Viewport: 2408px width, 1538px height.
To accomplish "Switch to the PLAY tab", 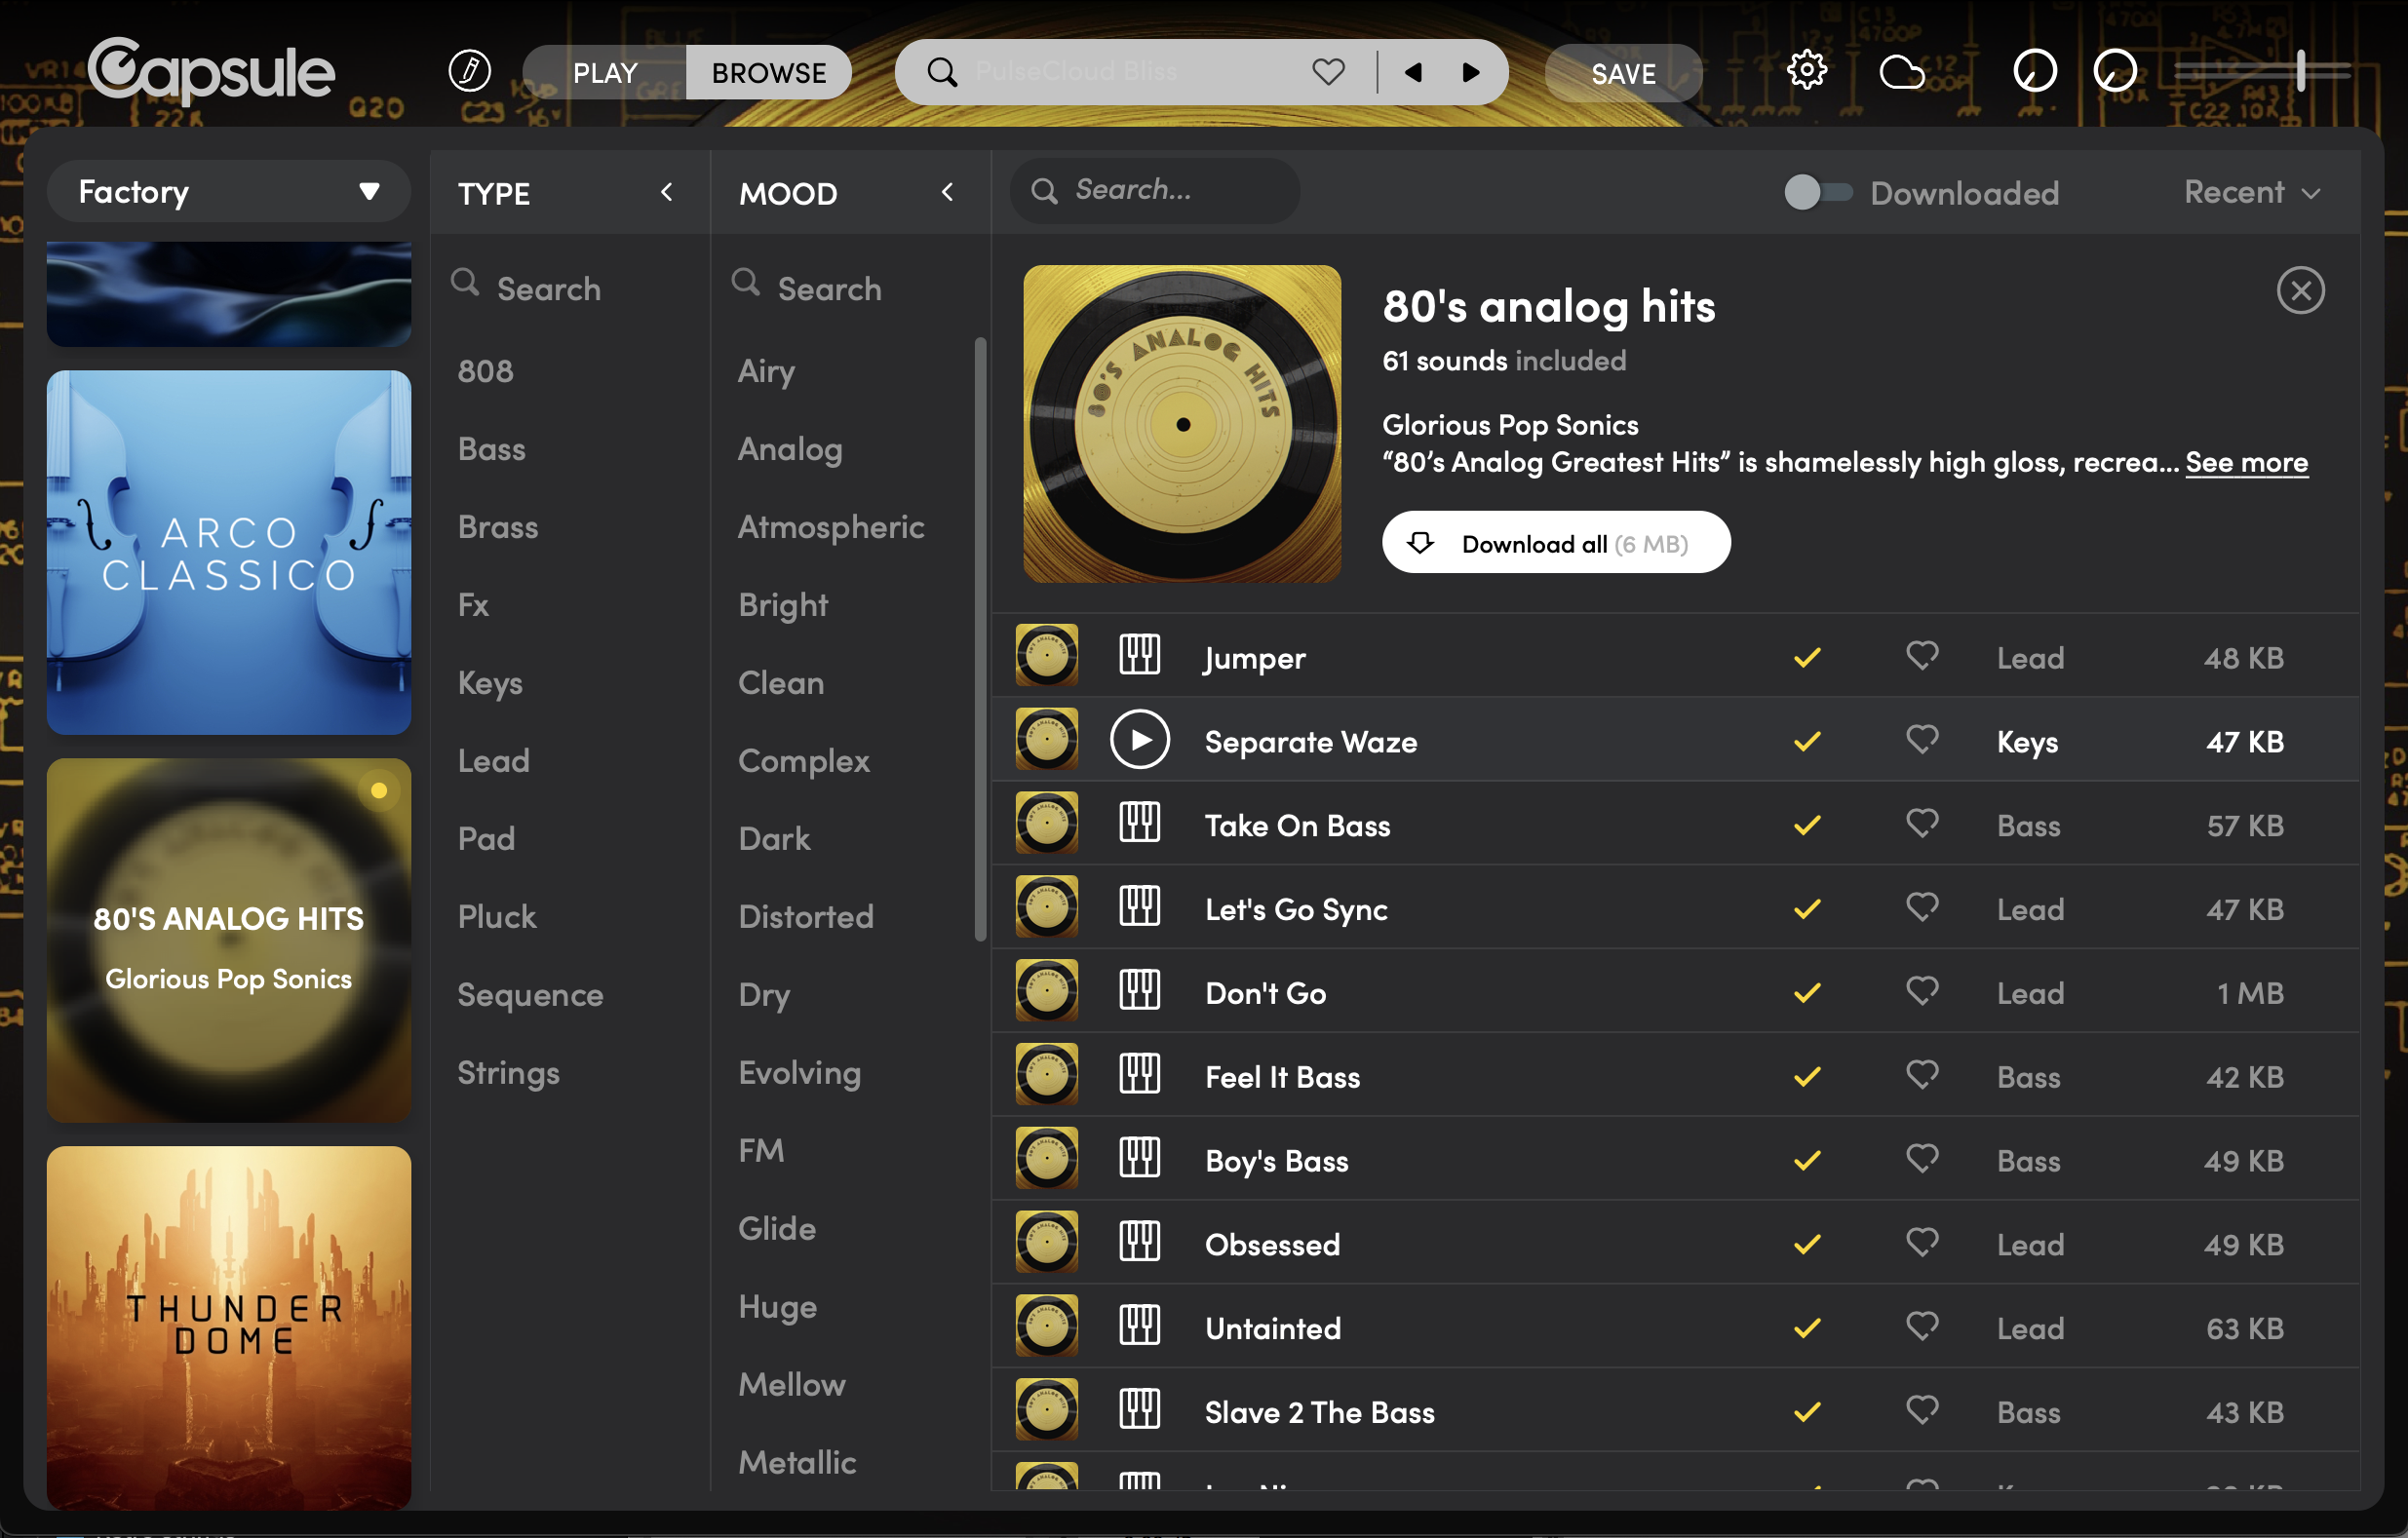I will tap(605, 73).
